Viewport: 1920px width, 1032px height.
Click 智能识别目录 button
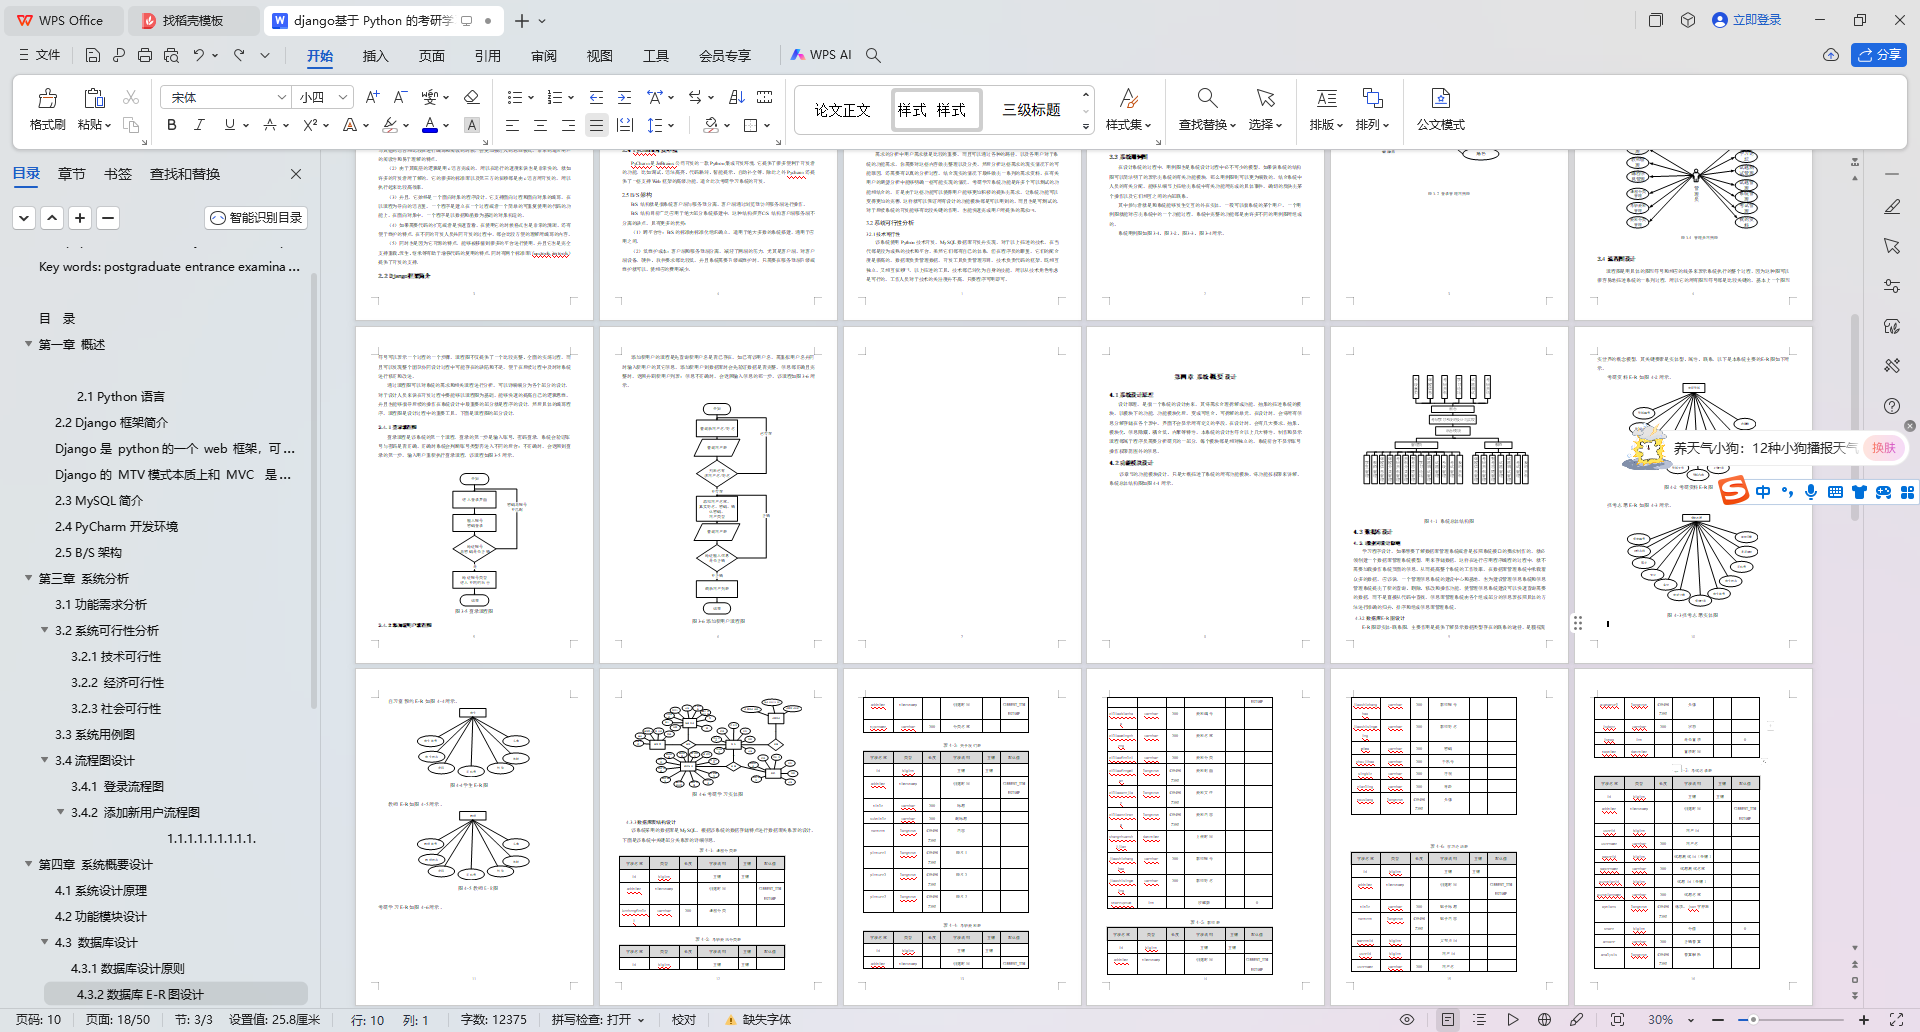[x=256, y=218]
